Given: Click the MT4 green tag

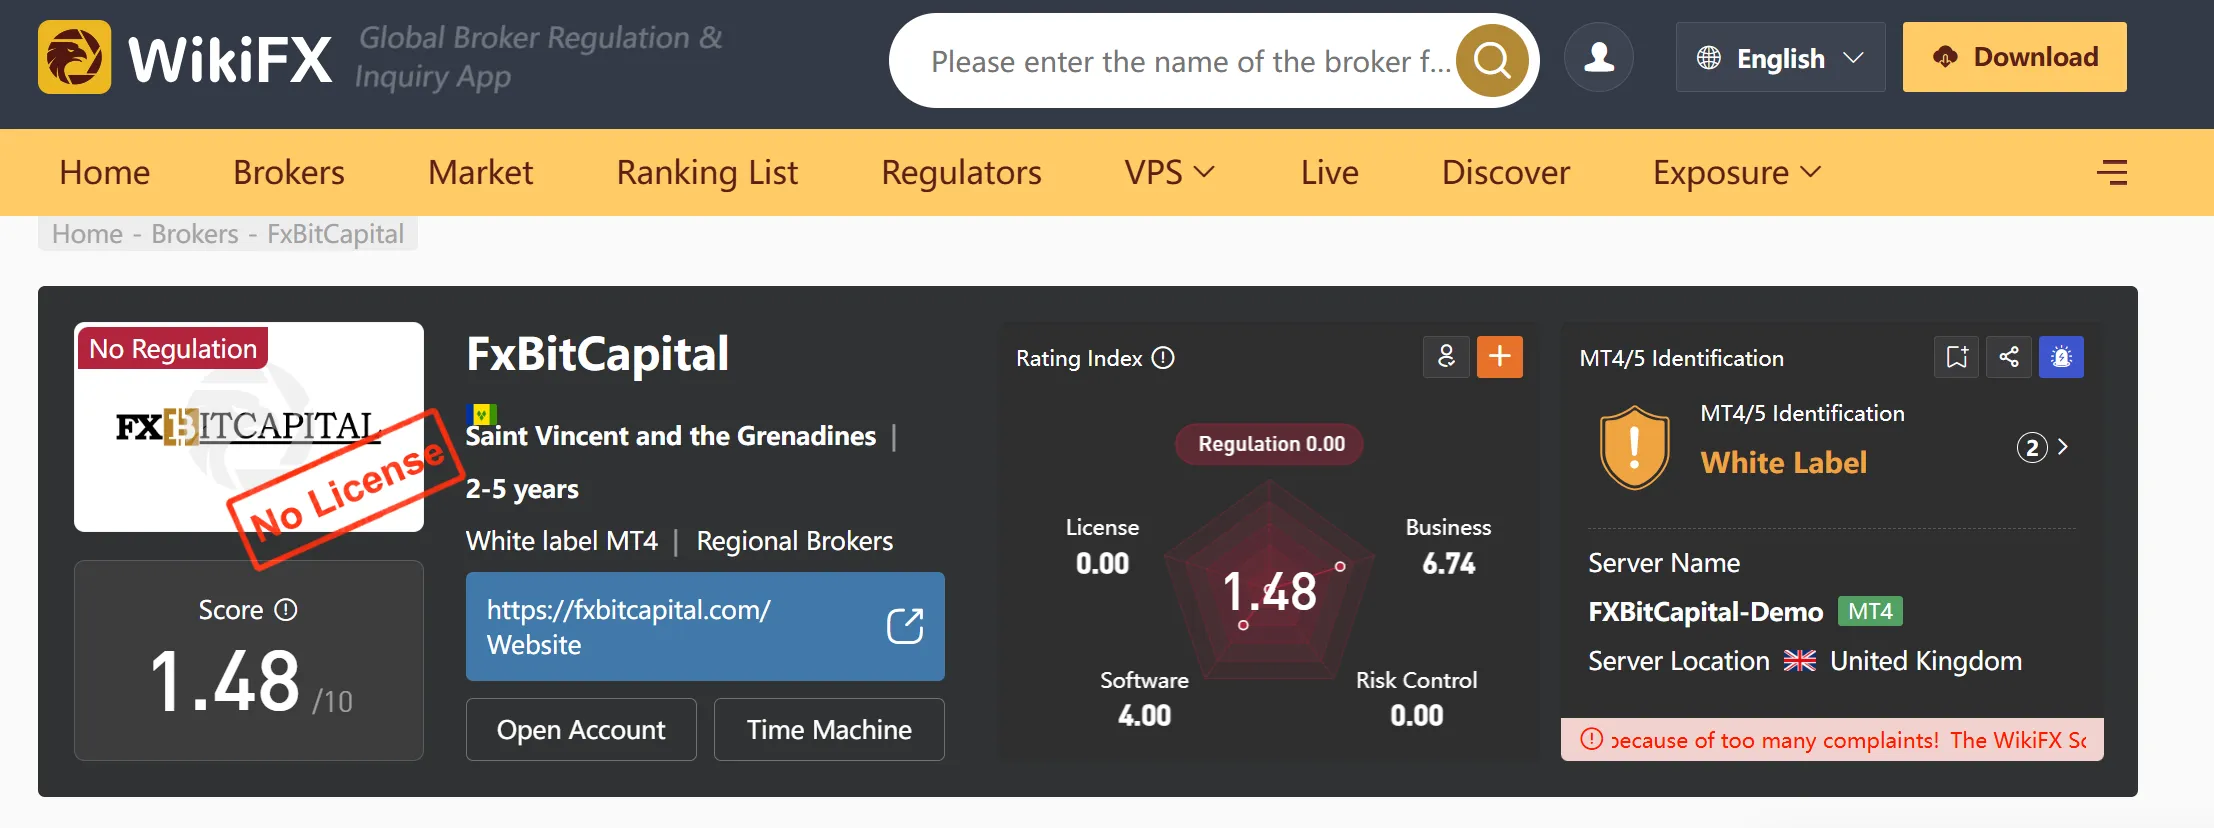Looking at the screenshot, I should pyautogui.click(x=1870, y=611).
